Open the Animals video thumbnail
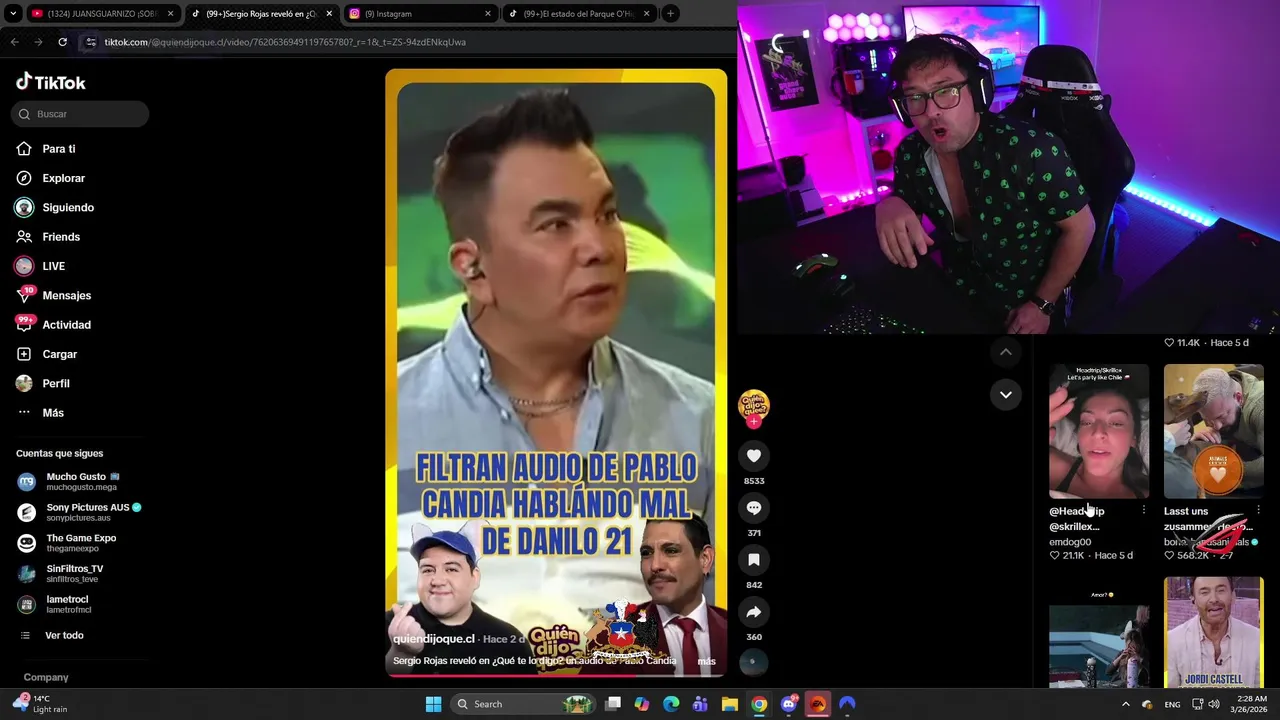Screen dimensions: 1280x720 [1214, 431]
